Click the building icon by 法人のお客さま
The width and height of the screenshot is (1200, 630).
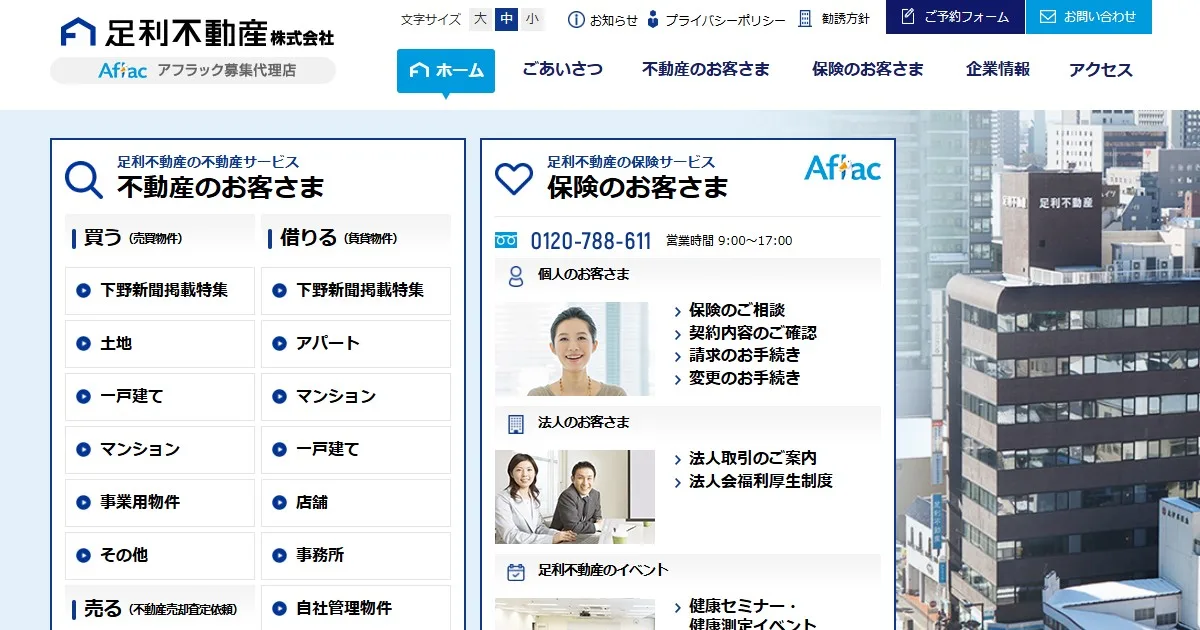516,424
